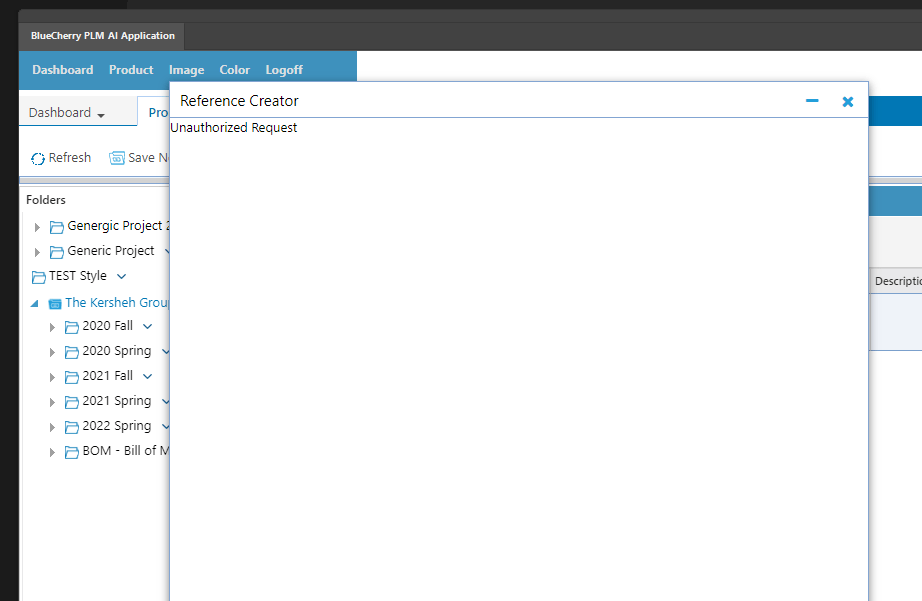Viewport: 922px width, 601px height.
Task: Expand the Generic Project tree node
Action: [x=37, y=251]
